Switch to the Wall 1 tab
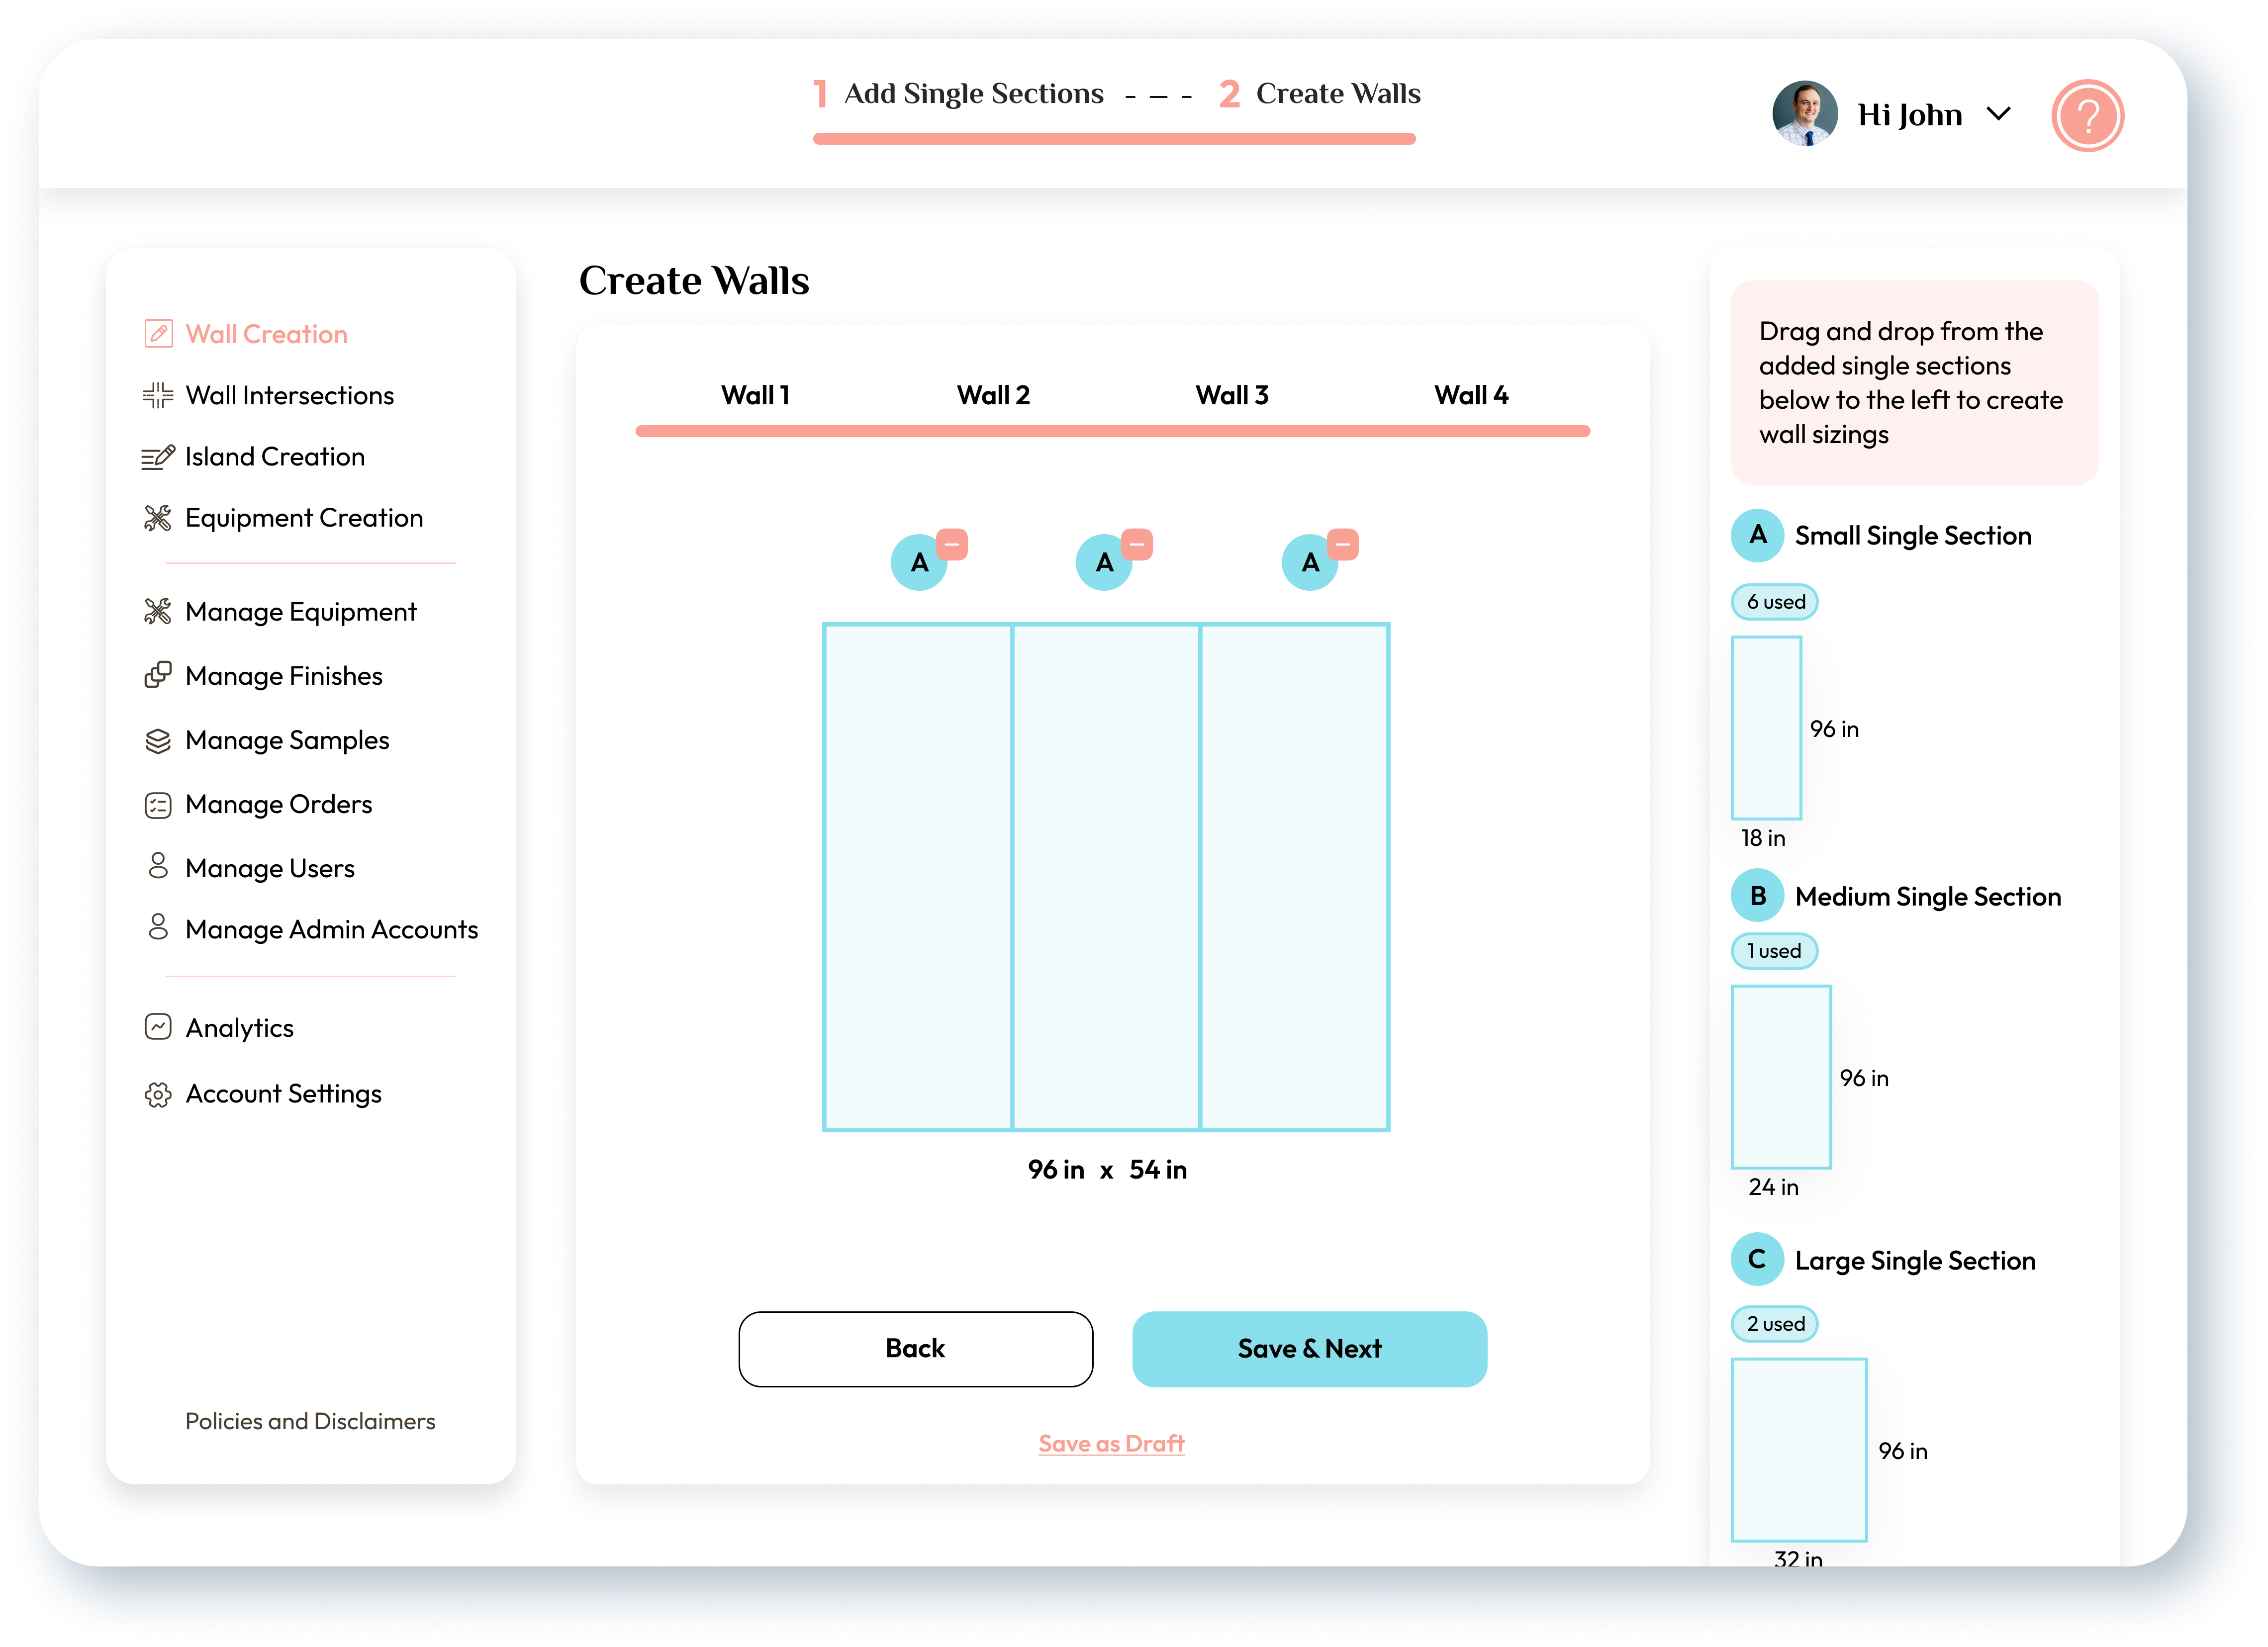The width and height of the screenshot is (2268, 1647). pyautogui.click(x=756, y=396)
